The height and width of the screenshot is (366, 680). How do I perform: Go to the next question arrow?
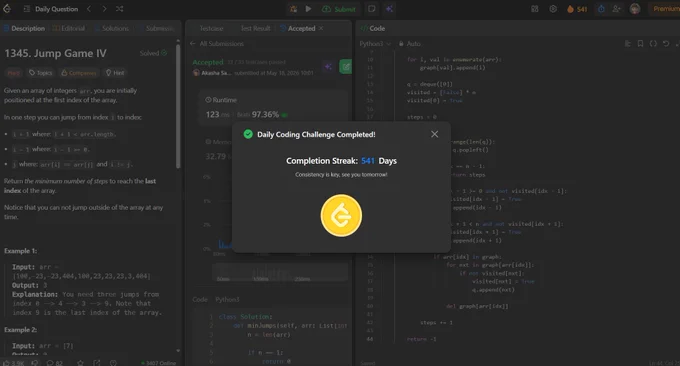coord(104,9)
